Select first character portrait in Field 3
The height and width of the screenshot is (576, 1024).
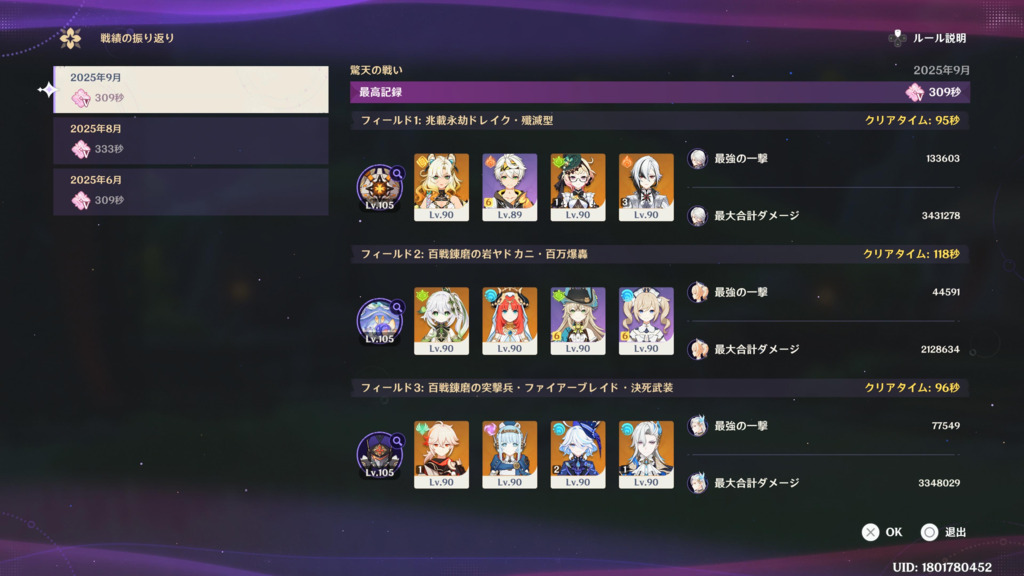coord(441,455)
